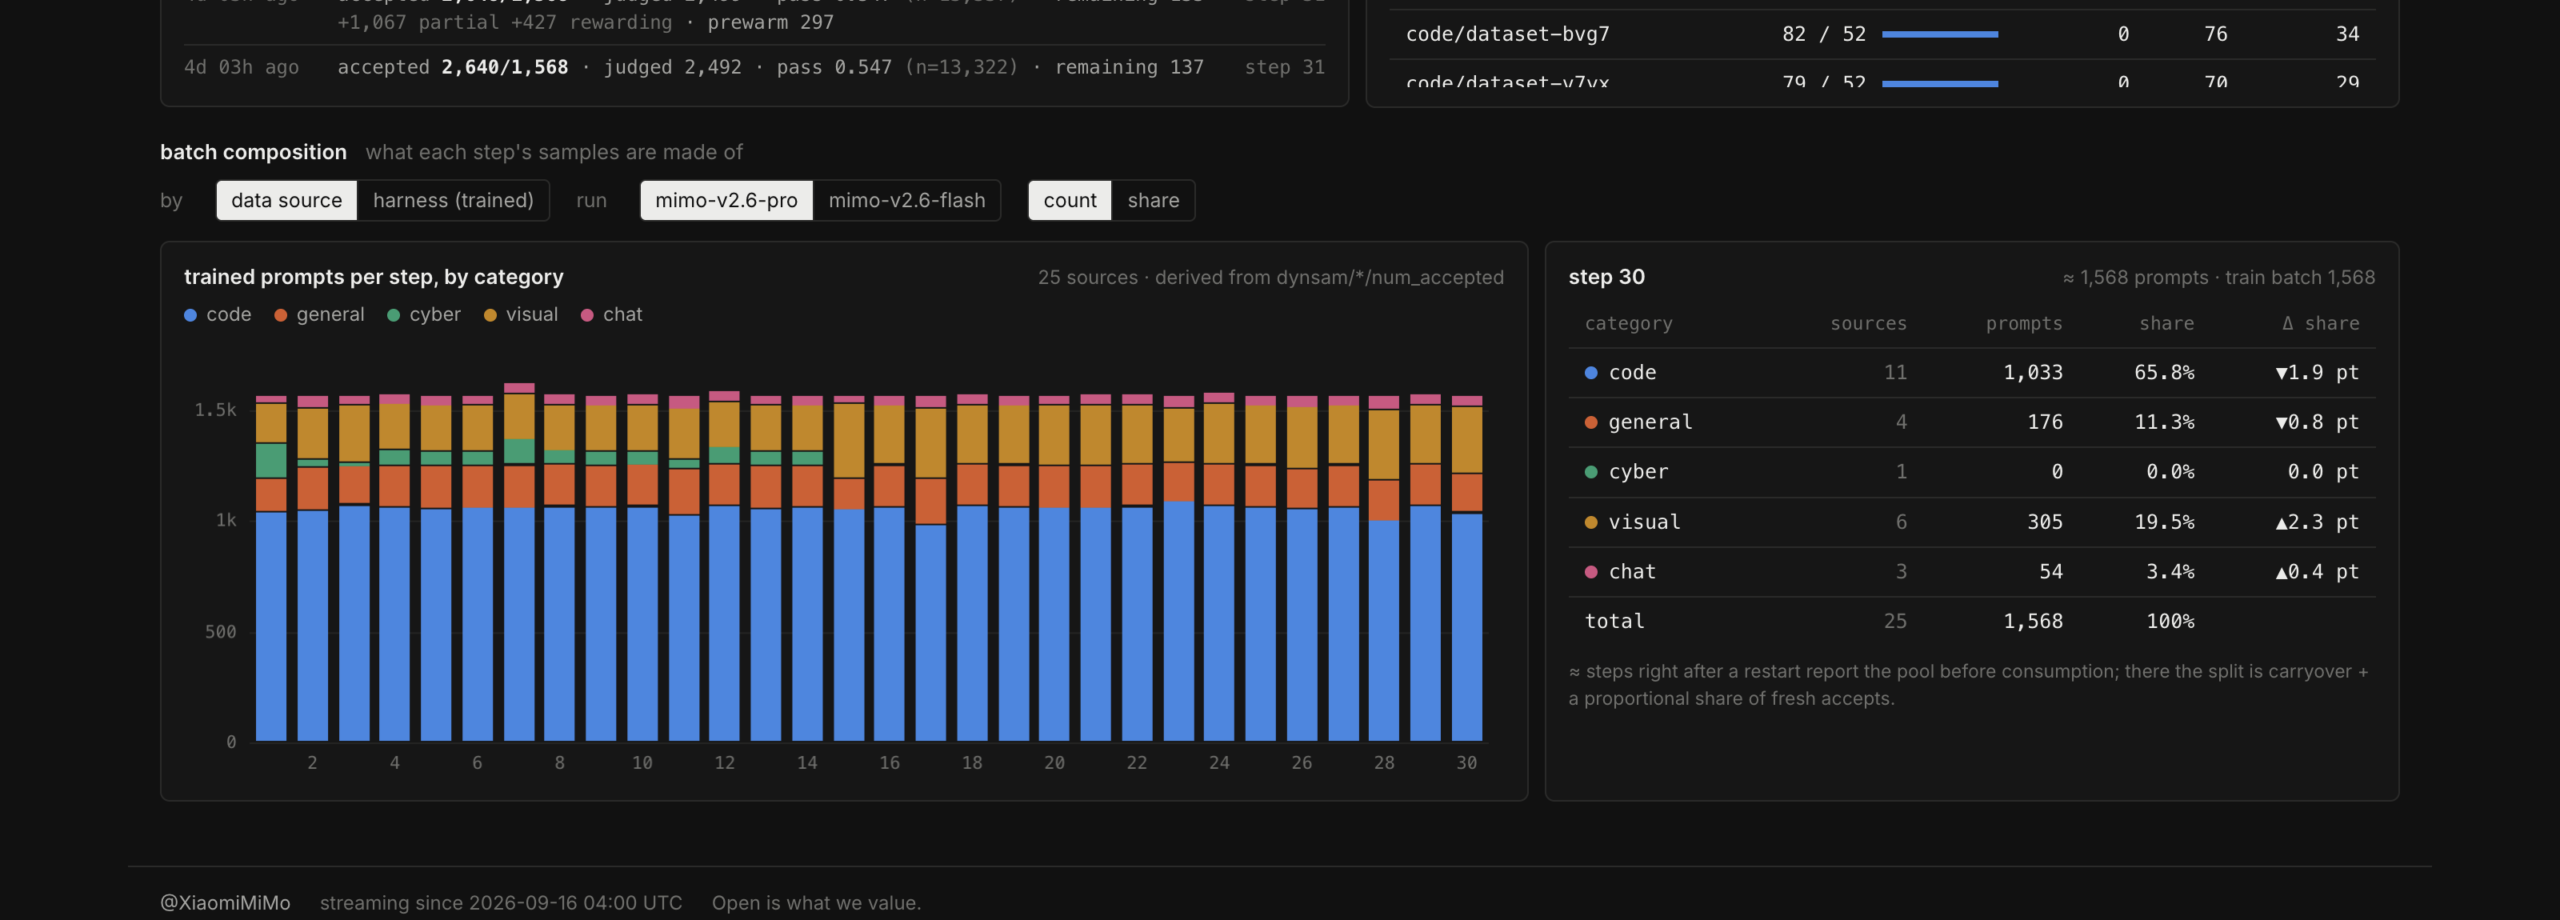The height and width of the screenshot is (920, 2560).
Task: Click the category column header
Action: 1628,323
